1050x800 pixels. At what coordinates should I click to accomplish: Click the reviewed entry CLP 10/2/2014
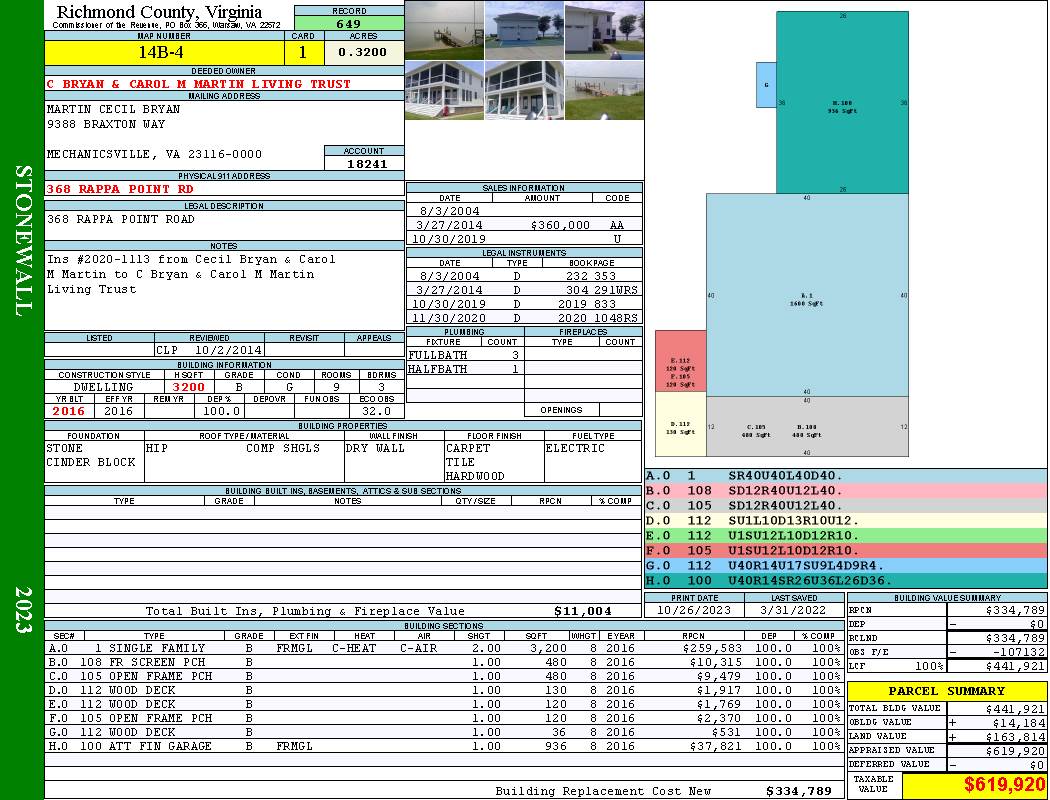[210, 349]
